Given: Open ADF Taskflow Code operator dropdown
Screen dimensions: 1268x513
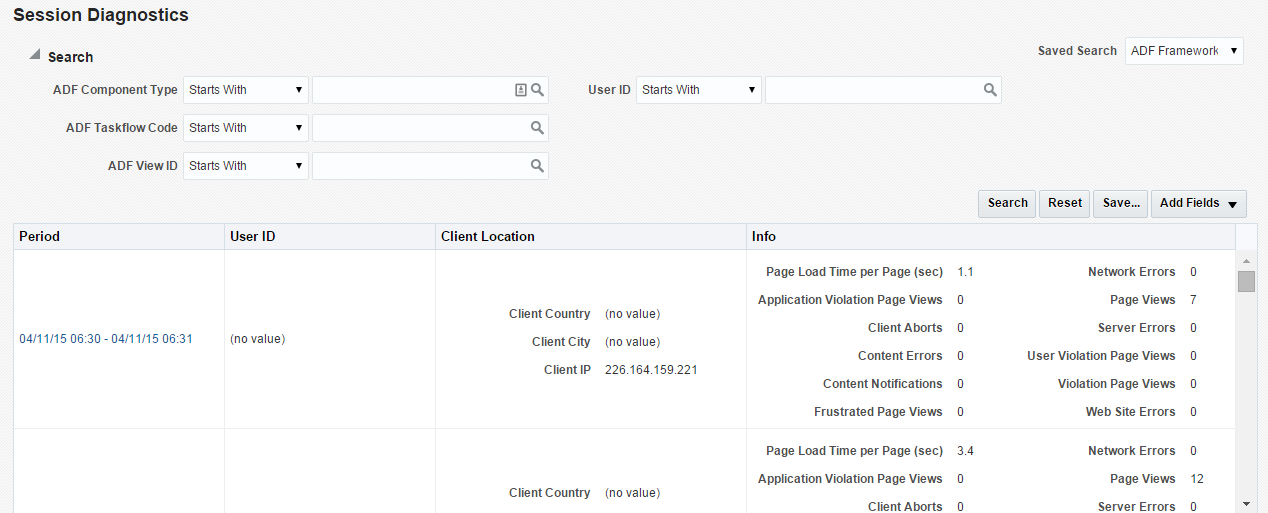Looking at the screenshot, I should pos(246,128).
